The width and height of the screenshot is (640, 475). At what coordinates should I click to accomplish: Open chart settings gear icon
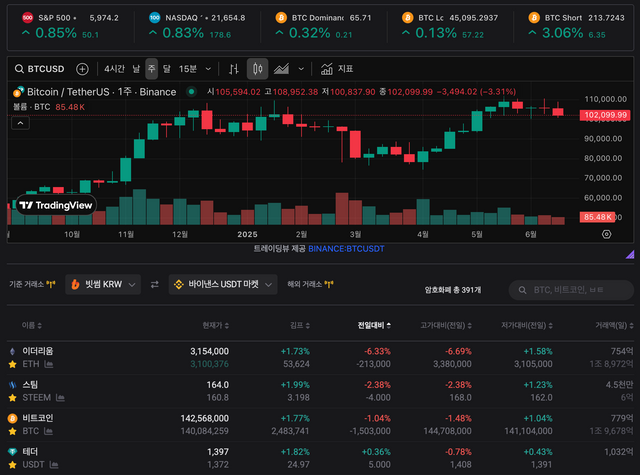click(607, 234)
